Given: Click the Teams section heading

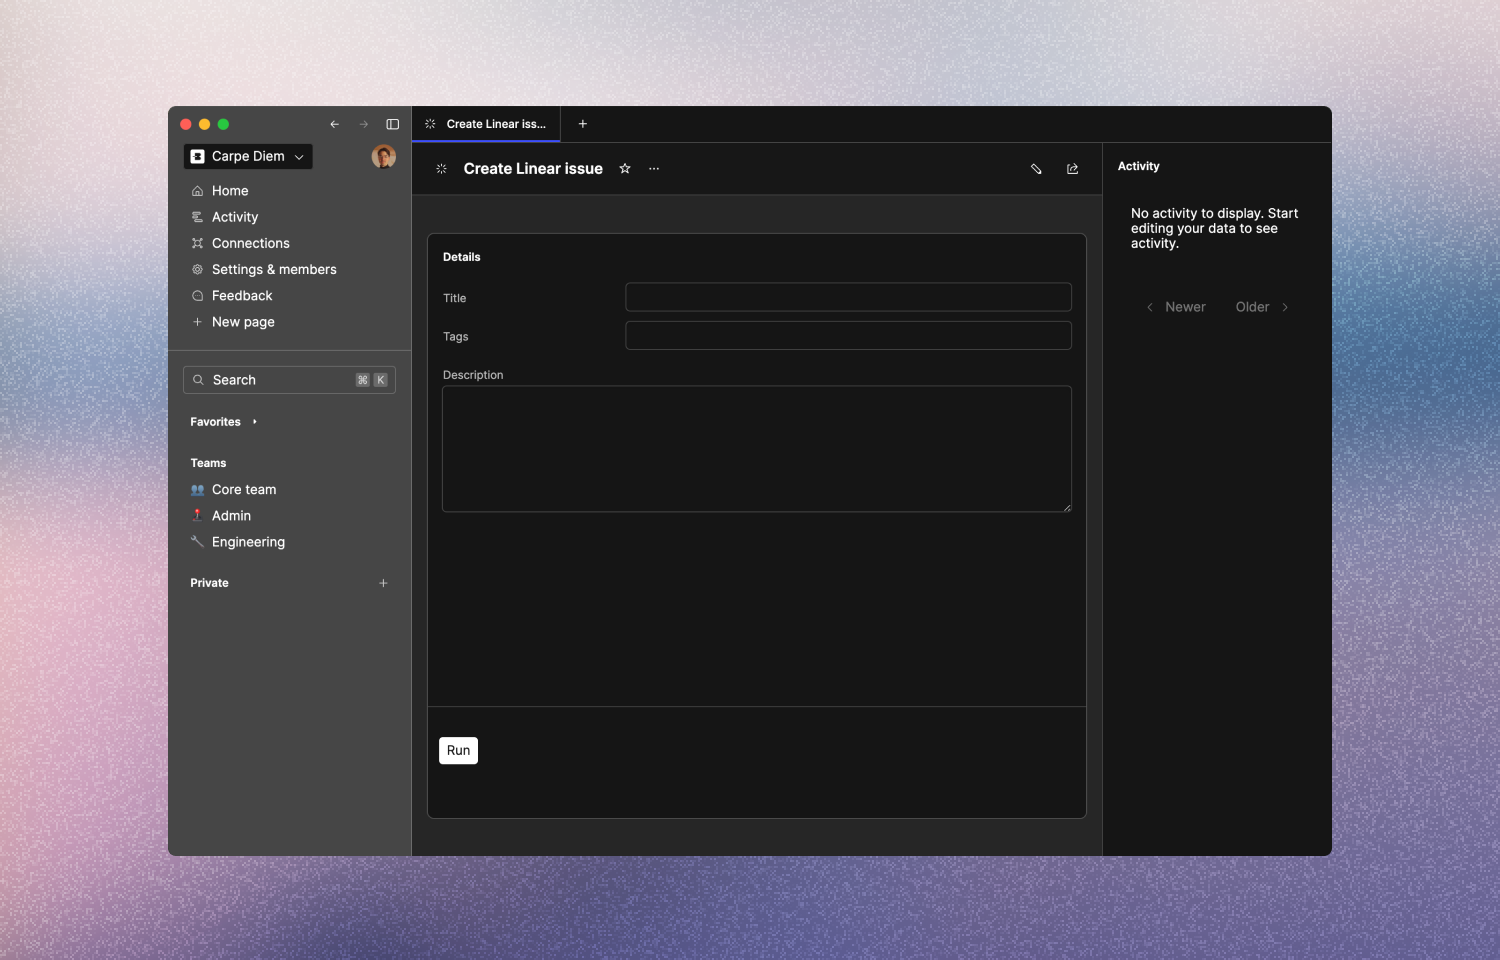Looking at the screenshot, I should coord(208,463).
